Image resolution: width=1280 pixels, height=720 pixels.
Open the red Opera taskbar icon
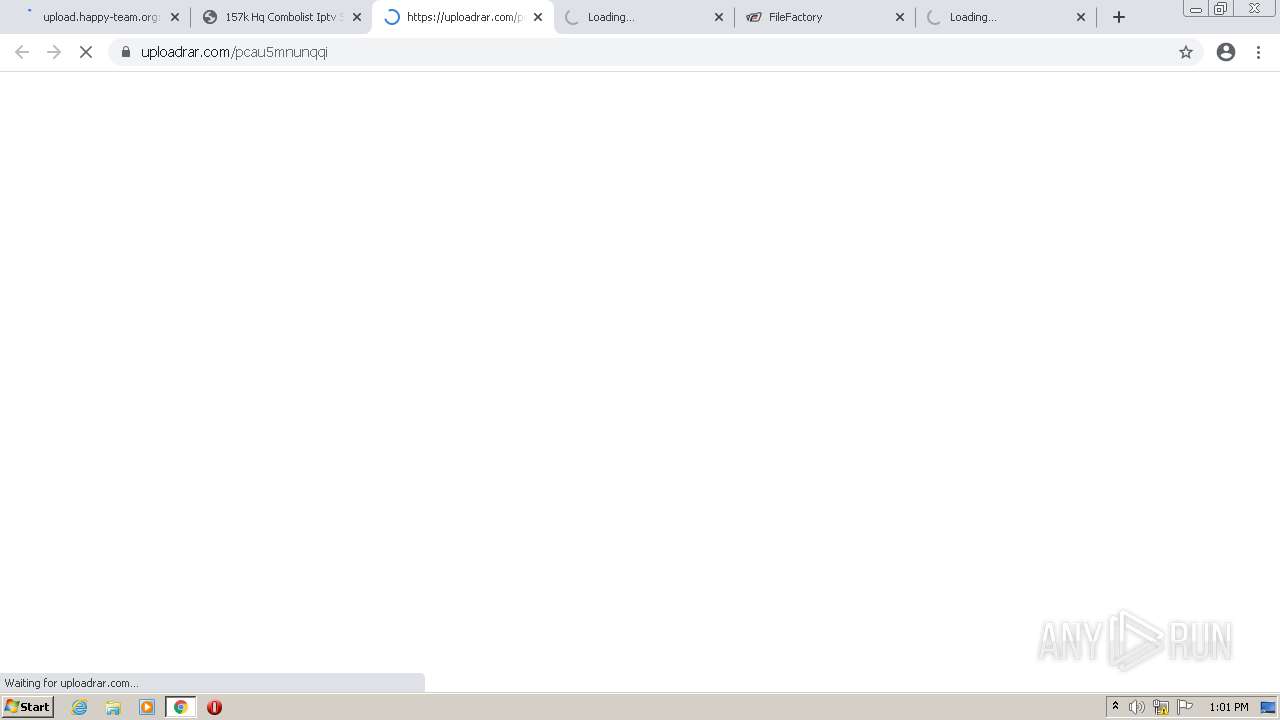click(214, 707)
